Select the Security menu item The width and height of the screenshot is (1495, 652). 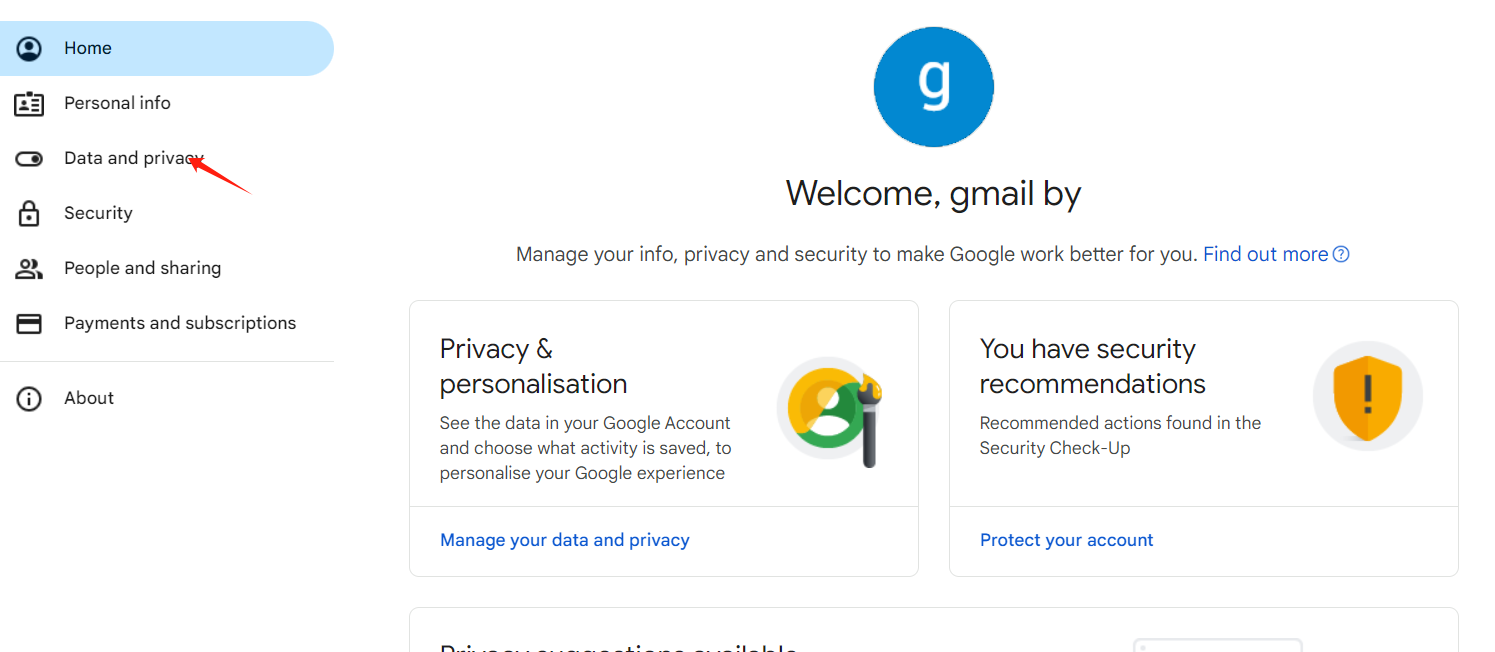(x=98, y=213)
